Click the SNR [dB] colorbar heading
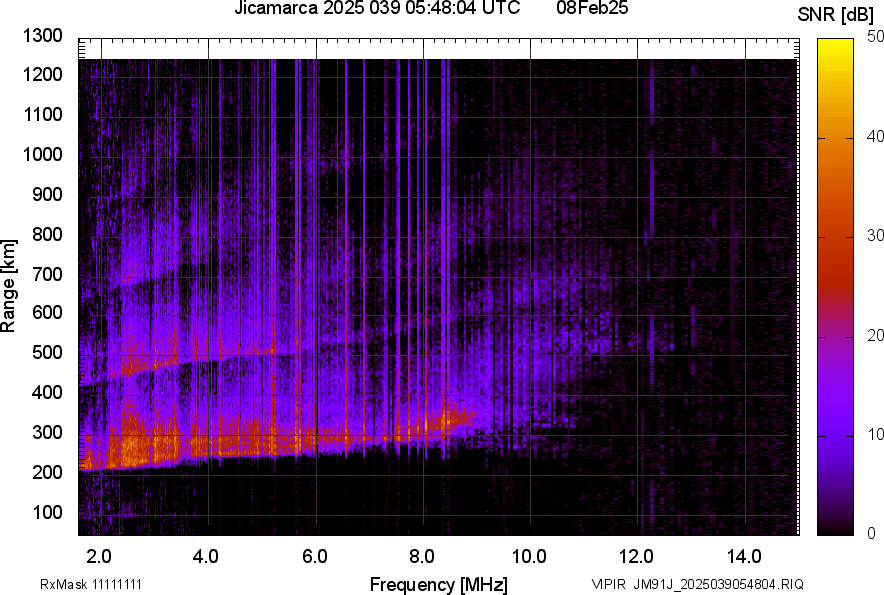 click(x=840, y=14)
